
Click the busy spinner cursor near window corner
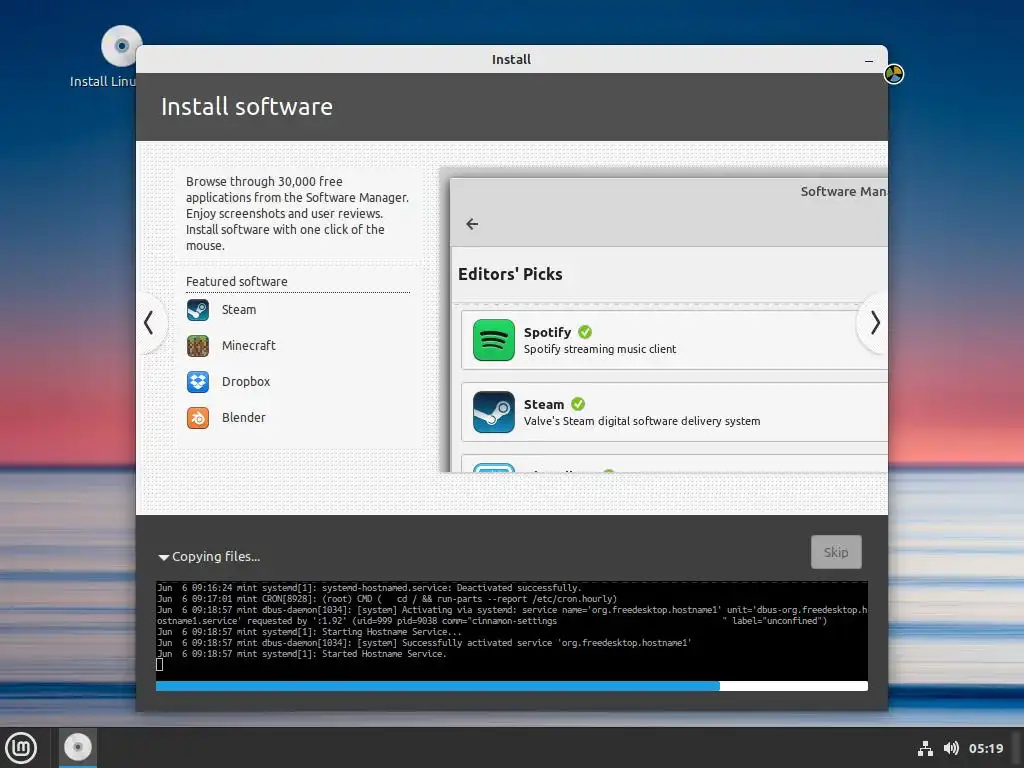(894, 74)
